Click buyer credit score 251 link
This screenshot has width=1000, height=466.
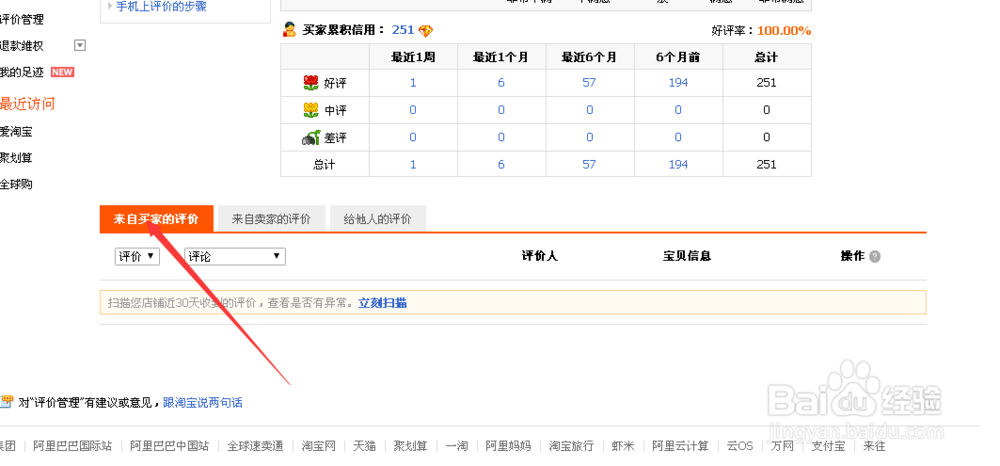[403, 30]
